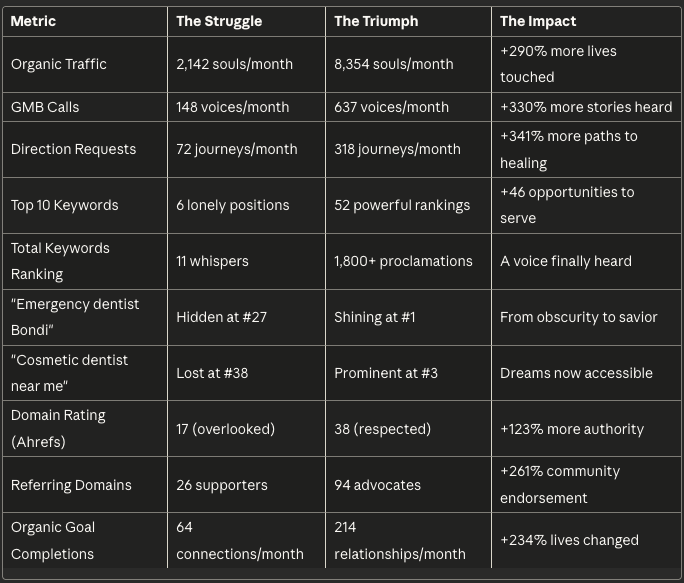The width and height of the screenshot is (684, 583).
Task: Select the "+123% more authority" cell
Action: click(x=572, y=429)
